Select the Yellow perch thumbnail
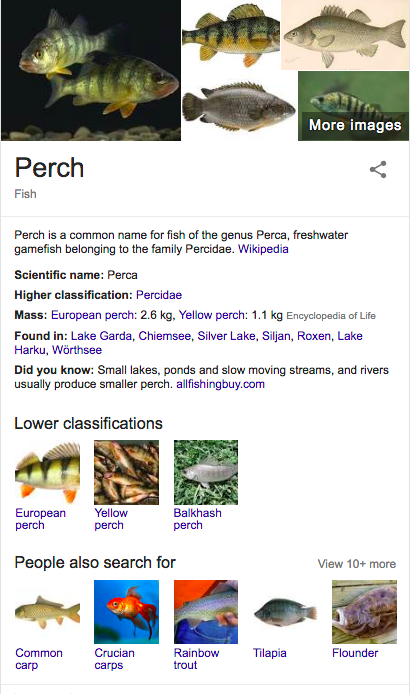 (x=126, y=472)
